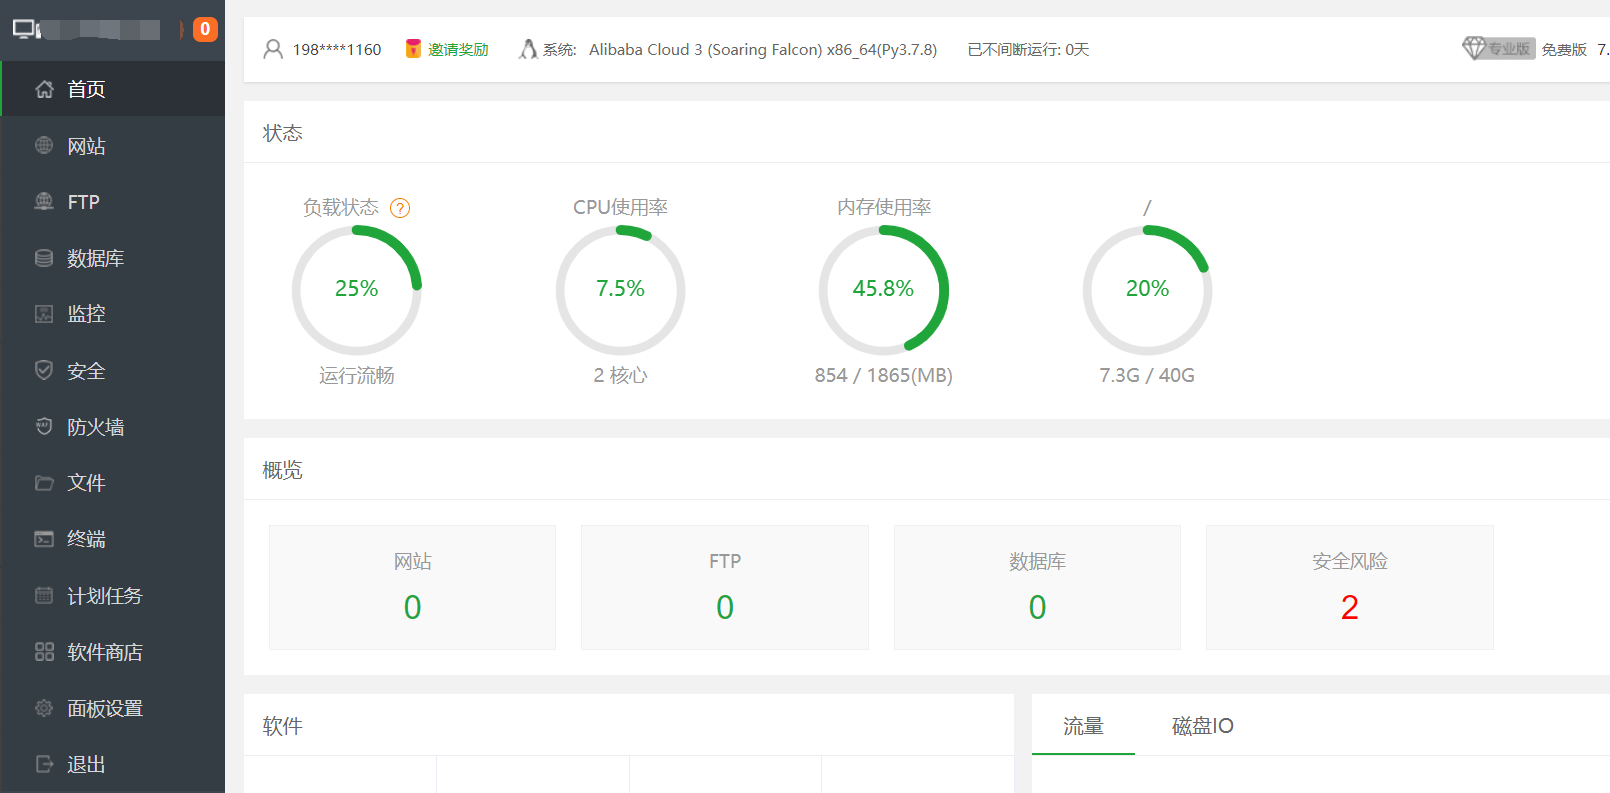
Task: Open 面板设置 in the sidebar
Action: point(112,708)
